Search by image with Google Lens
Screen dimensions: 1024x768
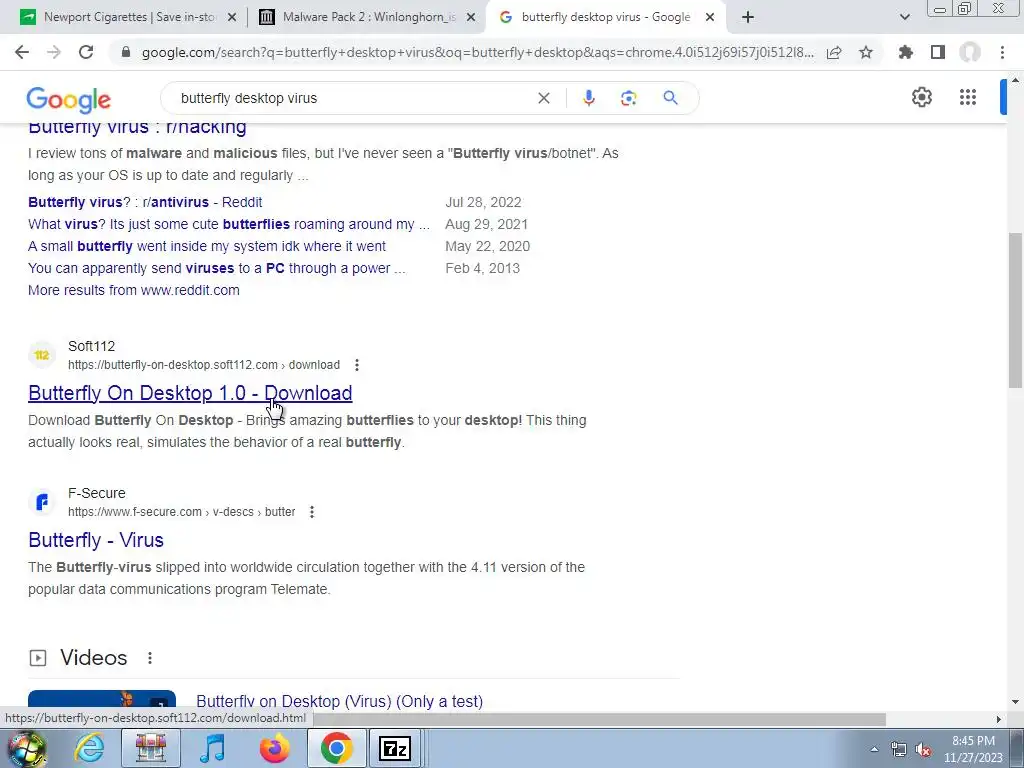628,98
